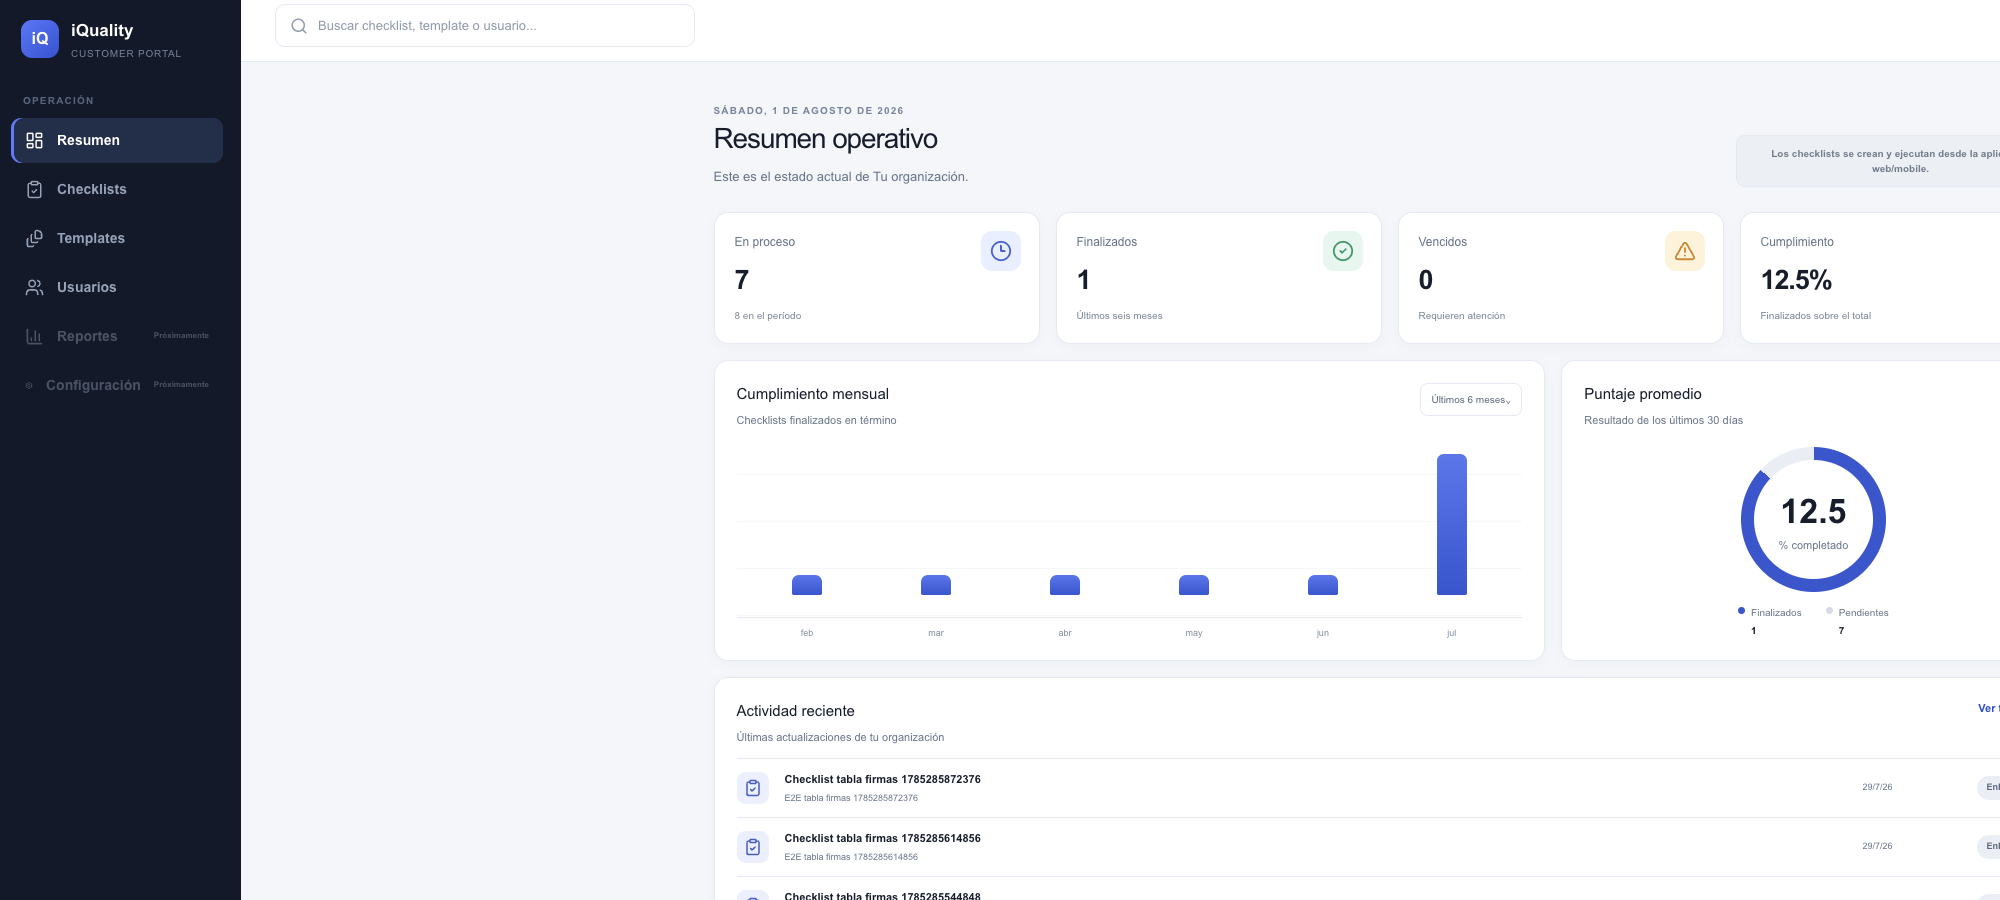Click the date 29/7/26 in first activity row

coord(1877,787)
